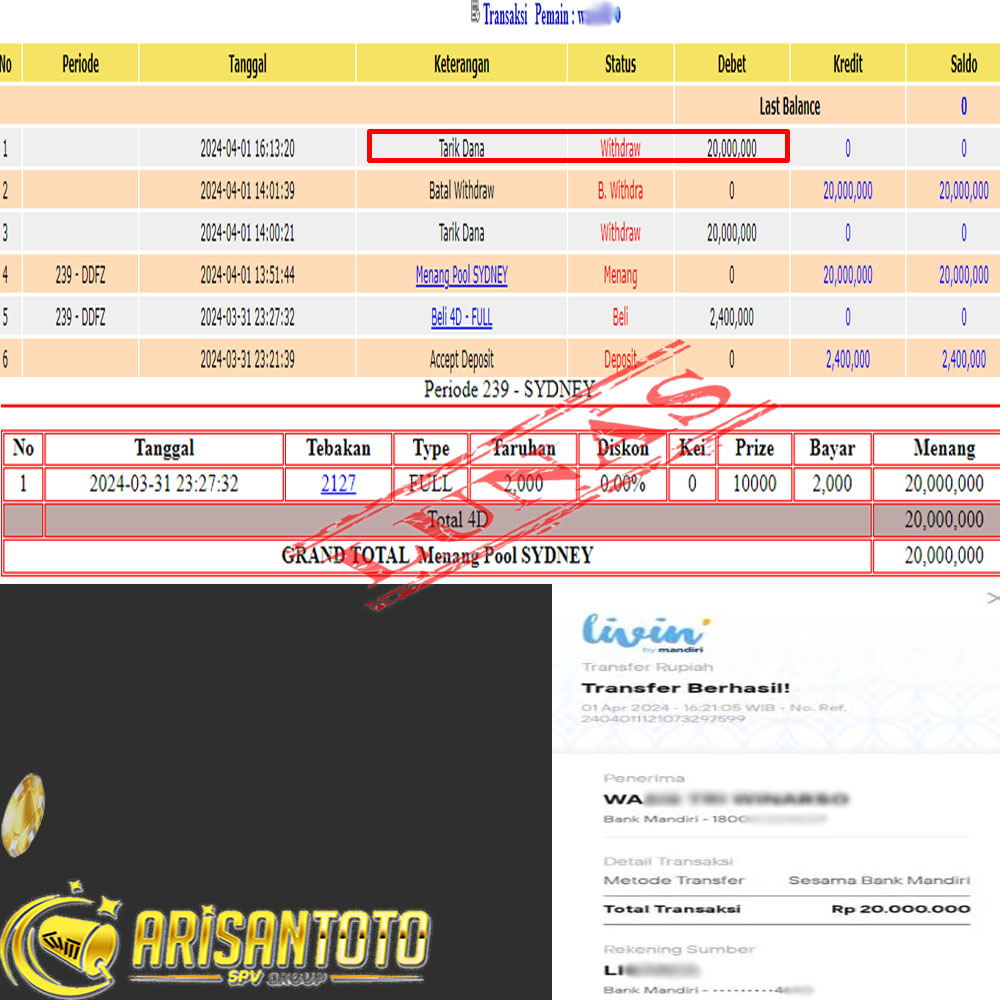This screenshot has width=1000, height=1000.
Task: Click the Prize value 10000
Action: pos(754,483)
